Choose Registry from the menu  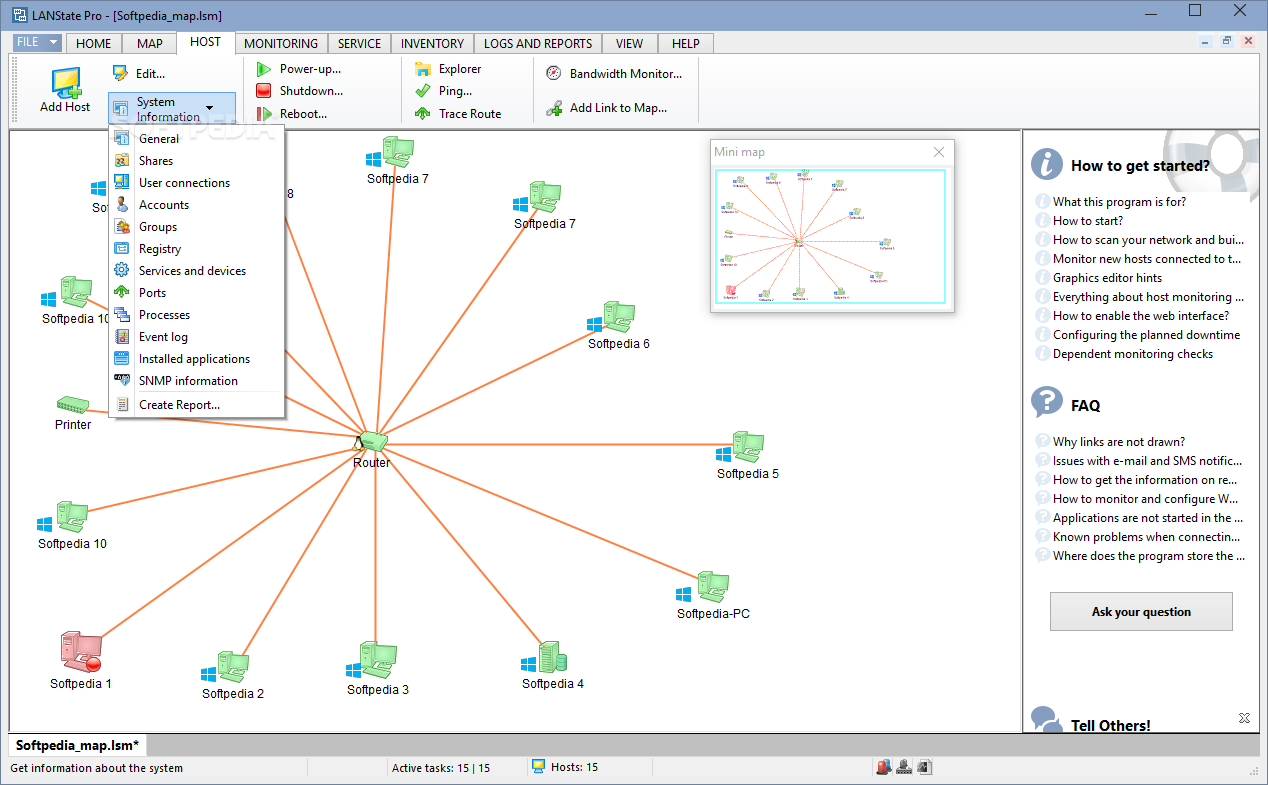pos(197,249)
